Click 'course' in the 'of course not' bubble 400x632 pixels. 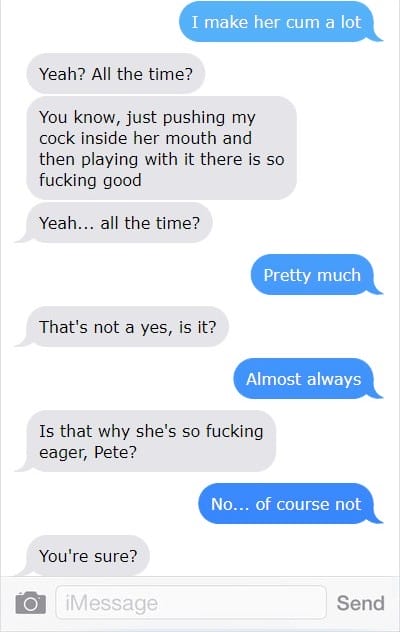(x=302, y=505)
